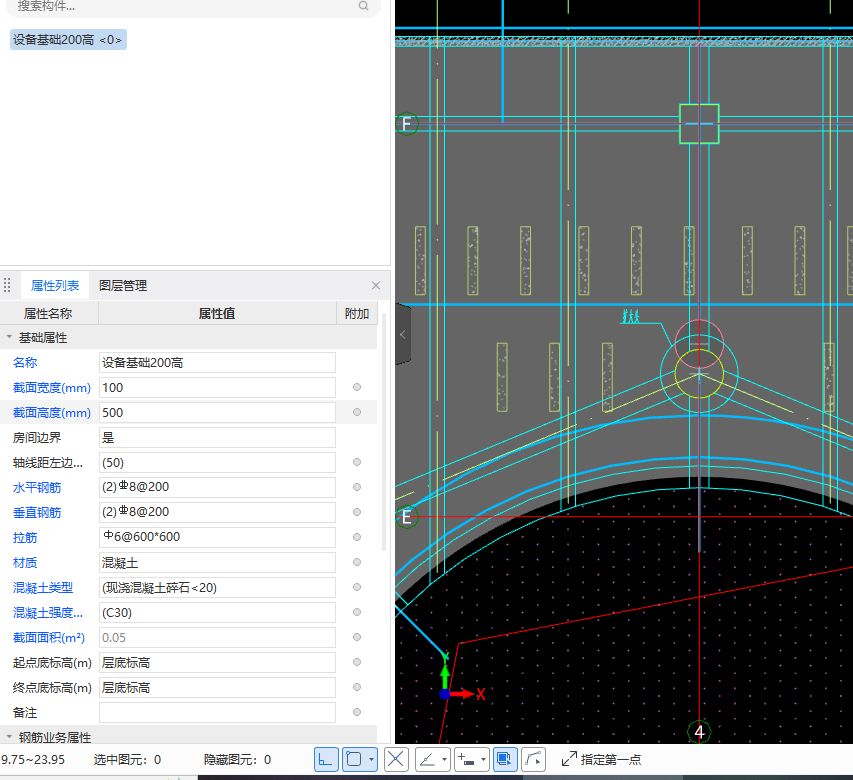The width and height of the screenshot is (853, 780).
Task: Toggle intersection snap X icon
Action: click(396, 759)
